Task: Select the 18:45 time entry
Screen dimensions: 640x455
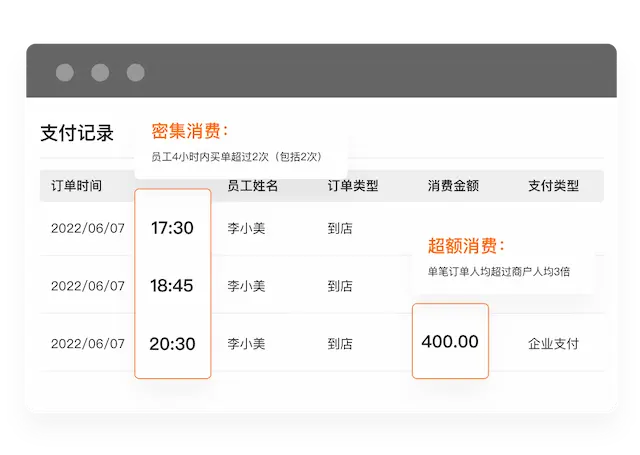Action: (172, 286)
